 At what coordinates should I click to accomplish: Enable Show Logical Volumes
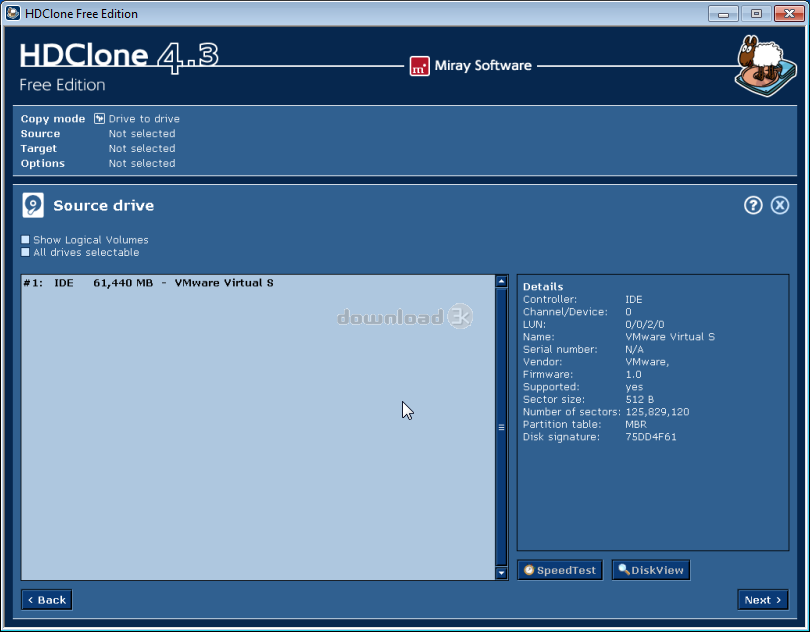click(24, 240)
